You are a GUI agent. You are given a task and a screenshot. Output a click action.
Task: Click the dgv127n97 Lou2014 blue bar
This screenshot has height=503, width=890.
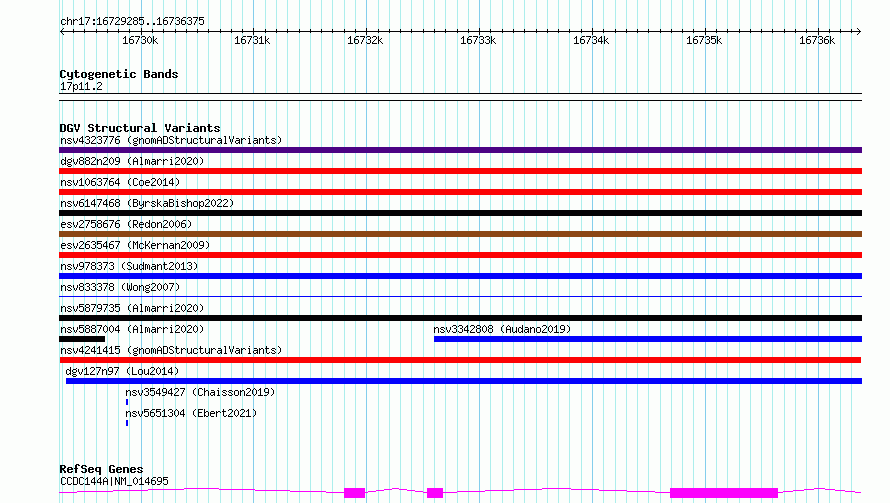point(464,381)
